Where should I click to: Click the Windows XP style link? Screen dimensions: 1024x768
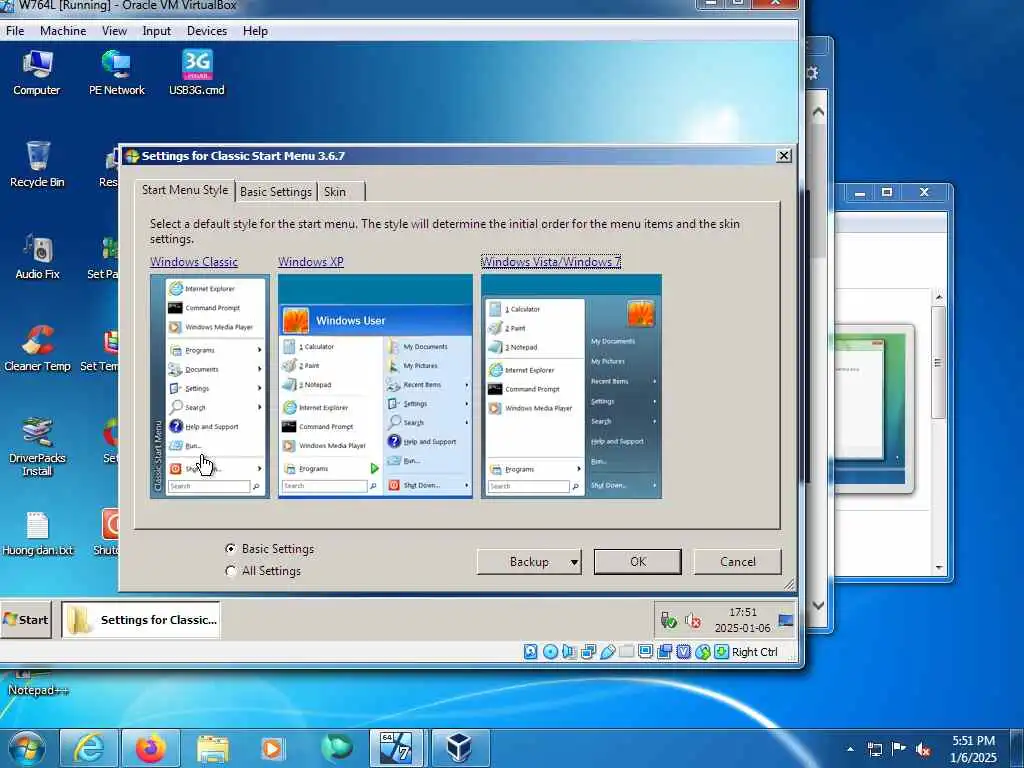coord(311,262)
